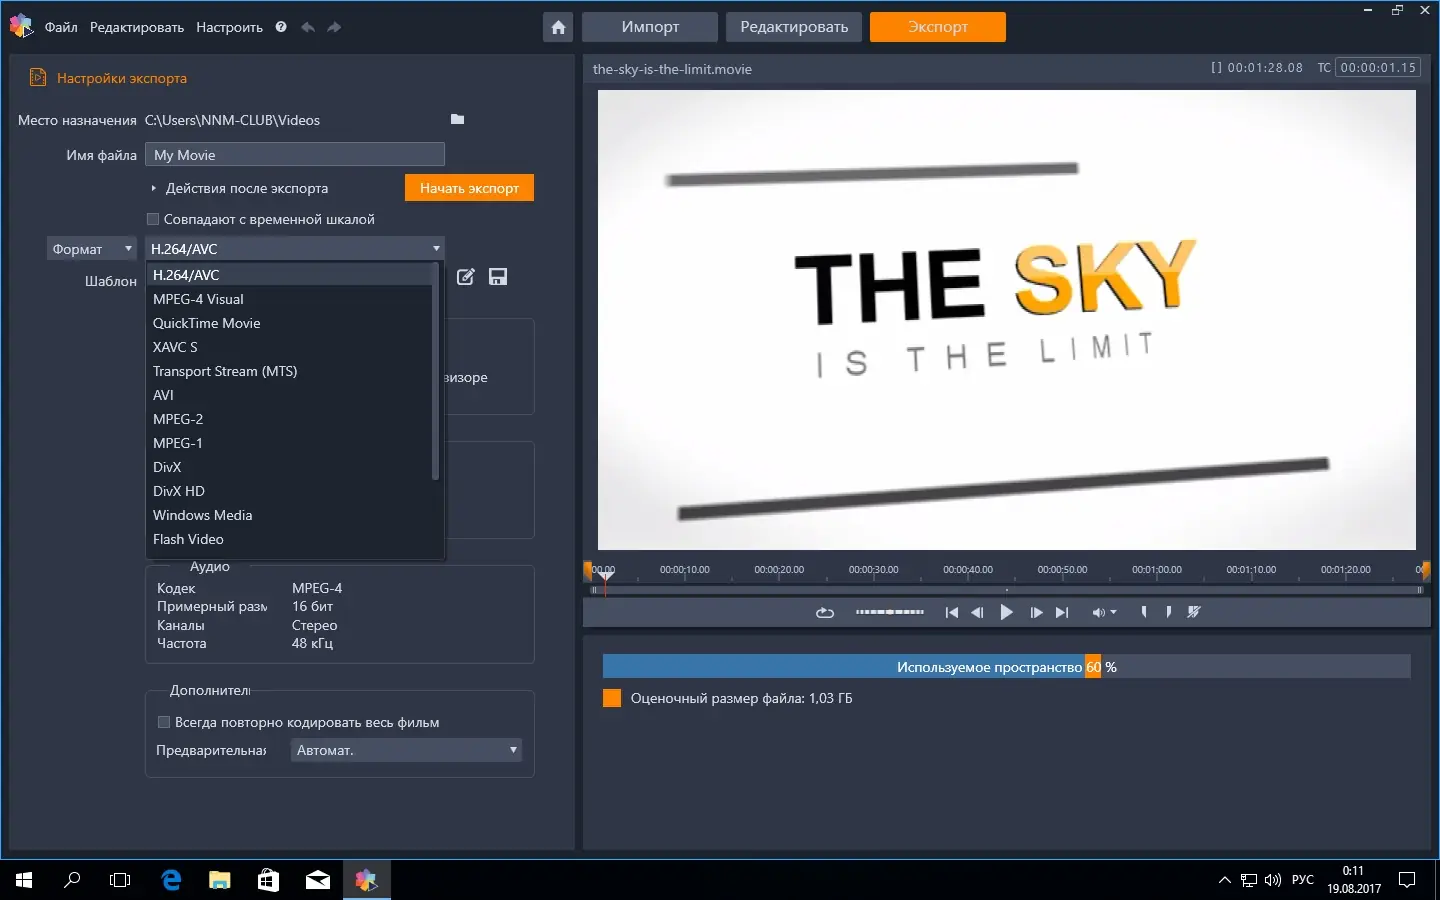Click the Export Settings icon
Image resolution: width=1440 pixels, height=900 pixels.
pyautogui.click(x=37, y=77)
